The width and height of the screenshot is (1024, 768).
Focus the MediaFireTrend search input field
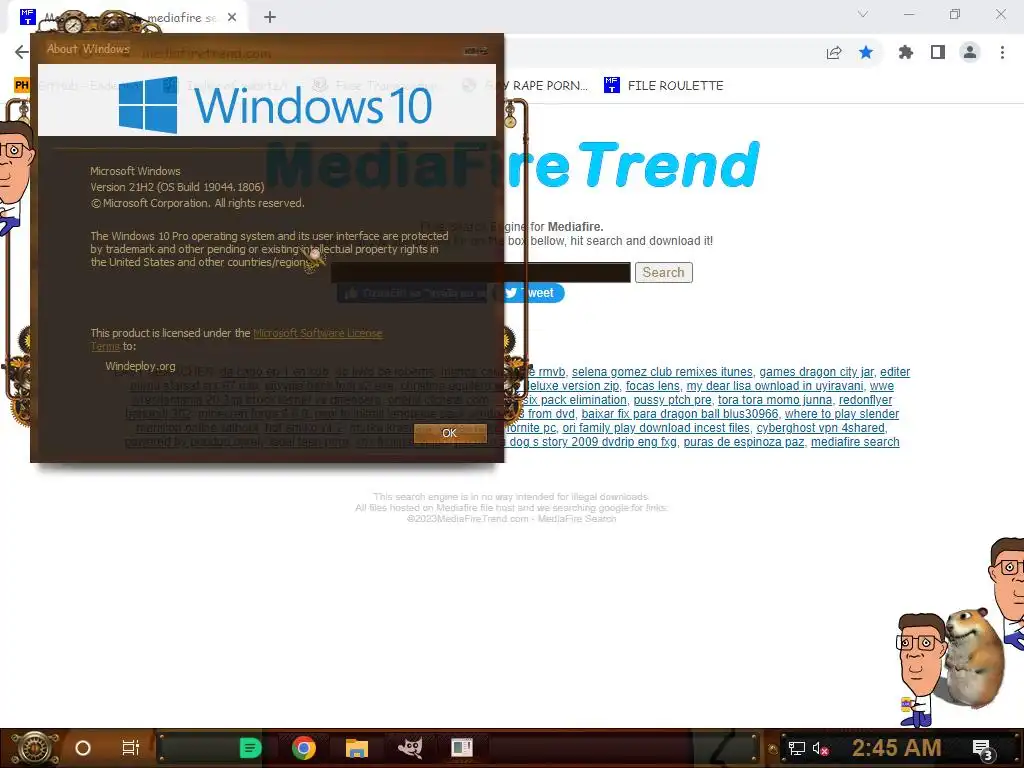[481, 272]
